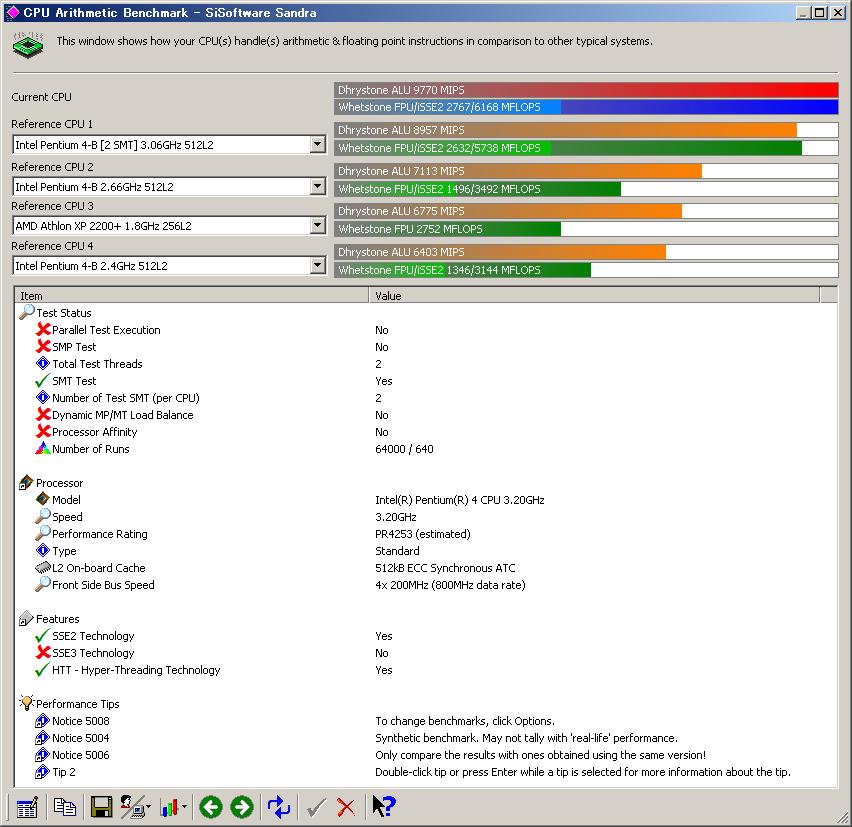
Task: Go back with the green left arrow
Action: (211, 807)
